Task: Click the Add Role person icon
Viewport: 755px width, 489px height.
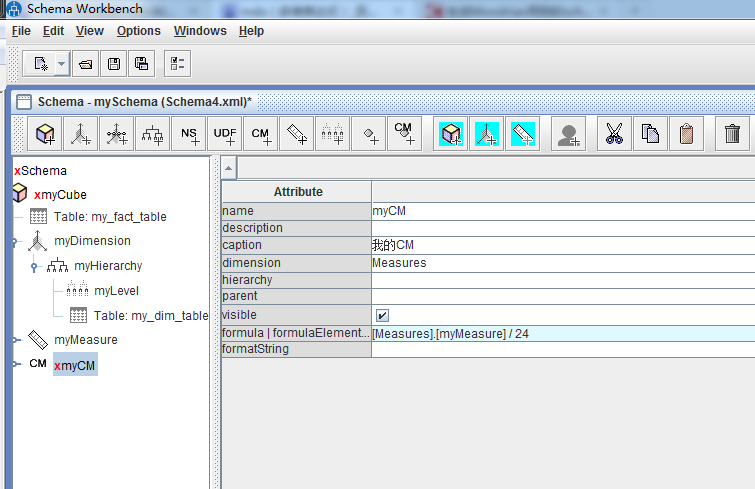Action: (x=569, y=134)
